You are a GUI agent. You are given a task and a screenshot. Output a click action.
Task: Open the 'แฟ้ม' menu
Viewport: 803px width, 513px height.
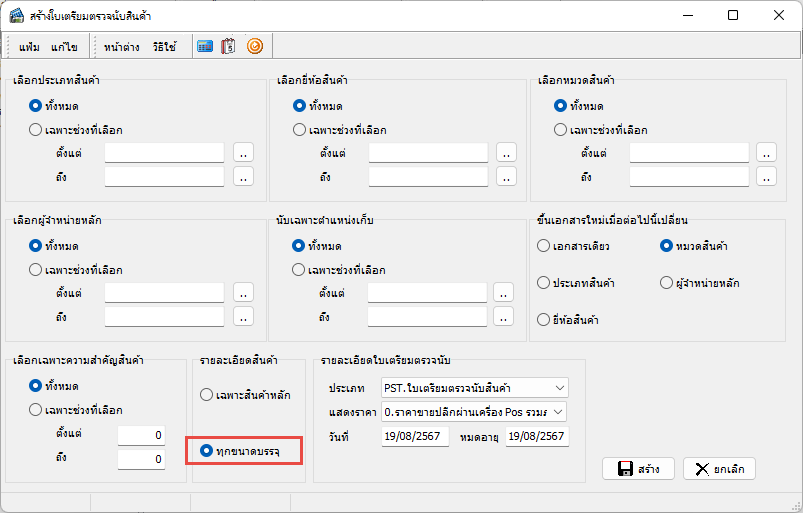point(31,47)
